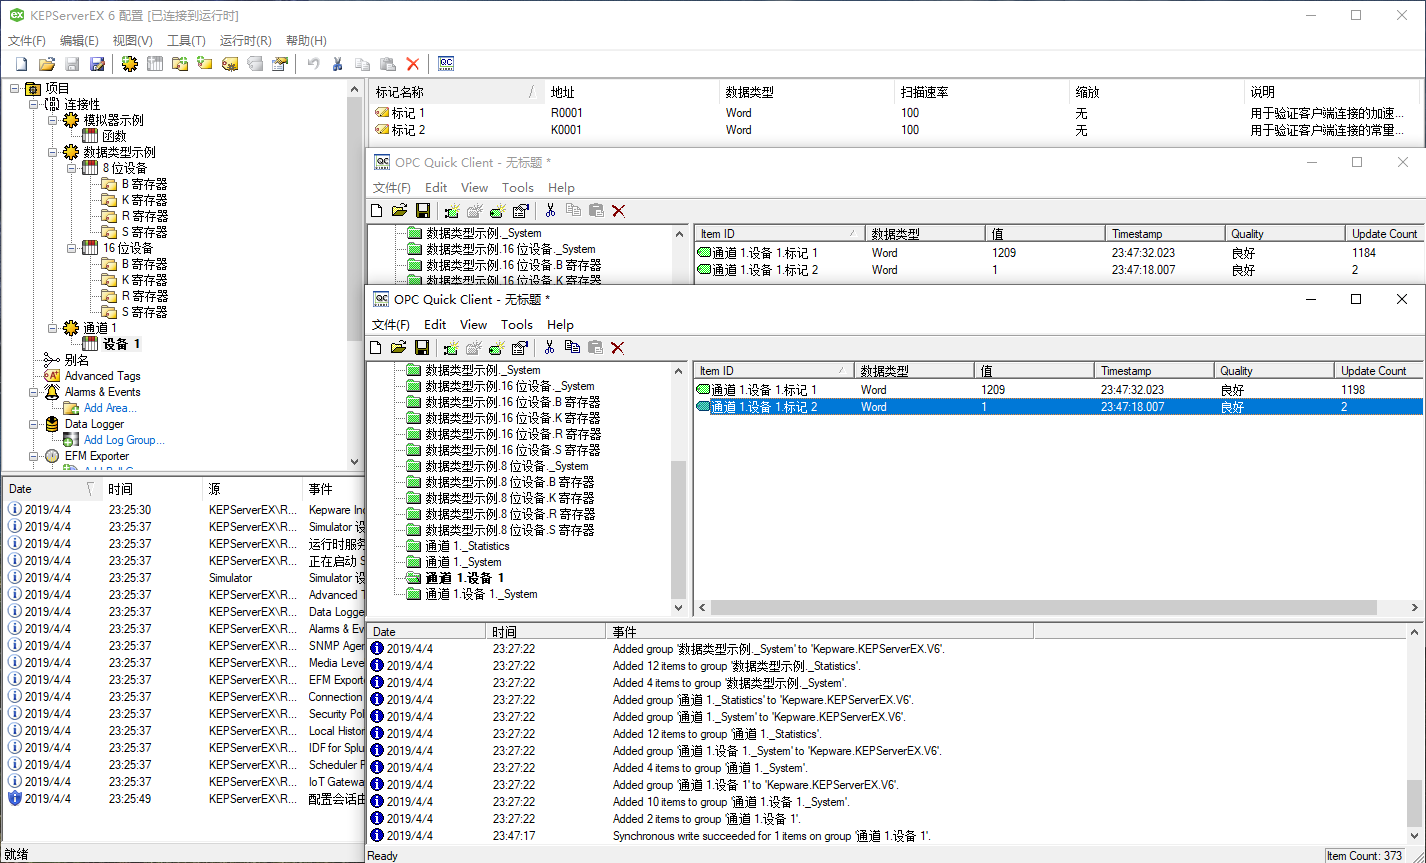Click Cut scissors in front Quick Client toolbar
Image resolution: width=1426 pixels, height=863 pixels.
549,348
